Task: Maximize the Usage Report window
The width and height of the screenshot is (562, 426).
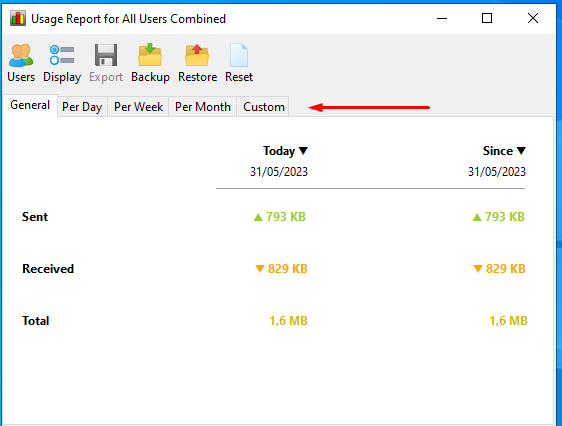Action: 487,18
